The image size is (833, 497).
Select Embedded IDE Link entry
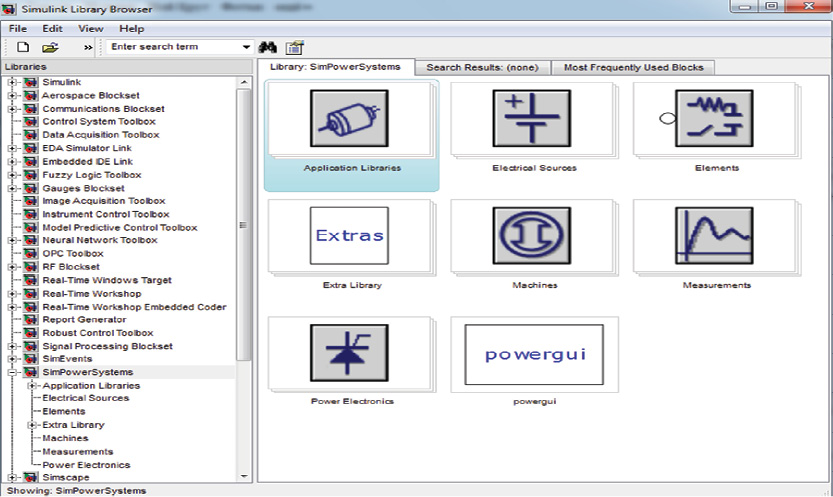pyautogui.click(x=88, y=161)
